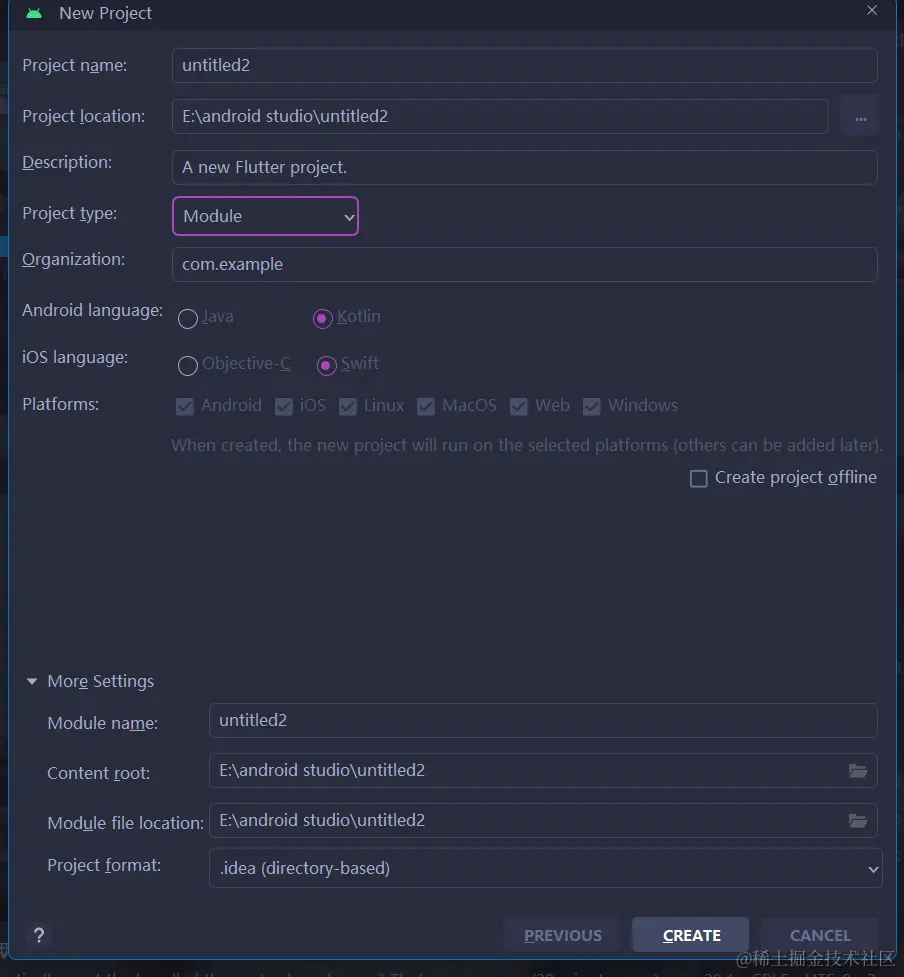Click the PREVIOUS button
The image size is (904, 977).
[x=561, y=934]
